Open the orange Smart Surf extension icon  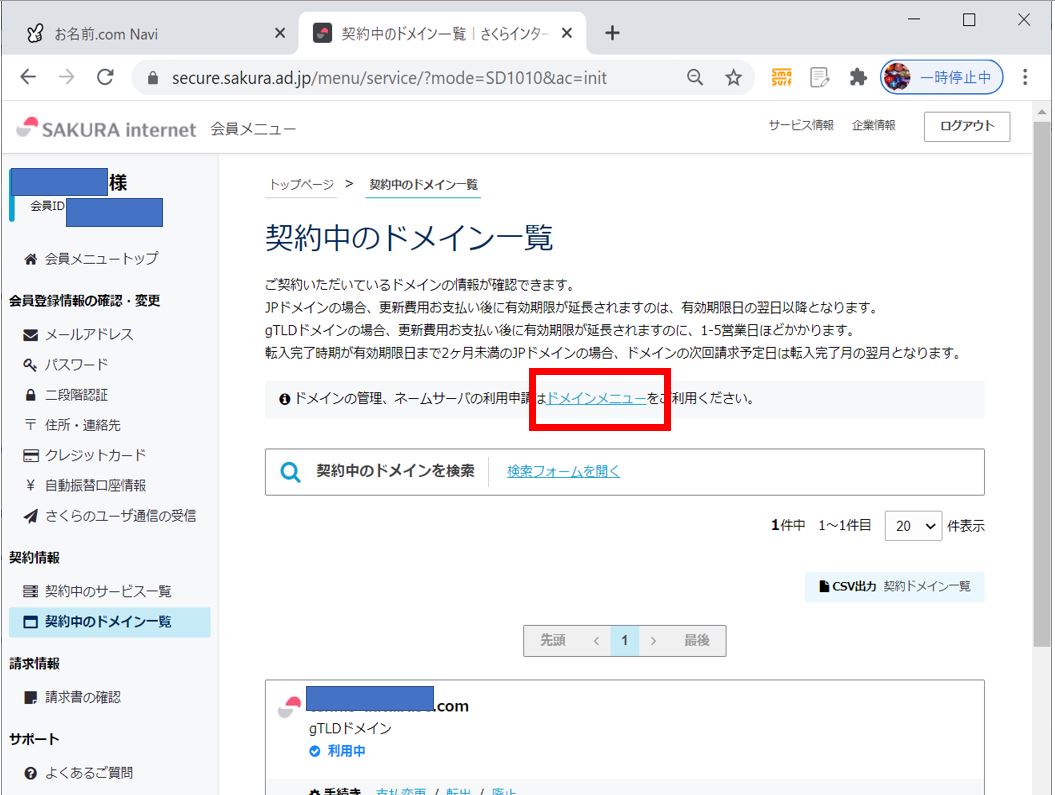pyautogui.click(x=781, y=77)
